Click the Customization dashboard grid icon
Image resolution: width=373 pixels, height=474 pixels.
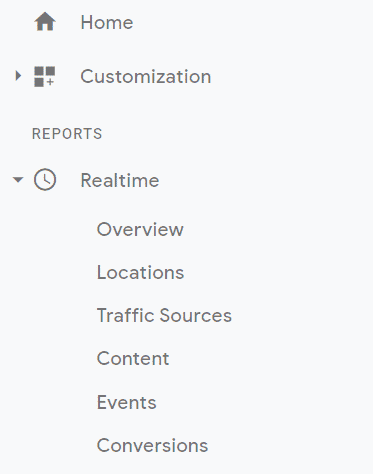pos(45,76)
